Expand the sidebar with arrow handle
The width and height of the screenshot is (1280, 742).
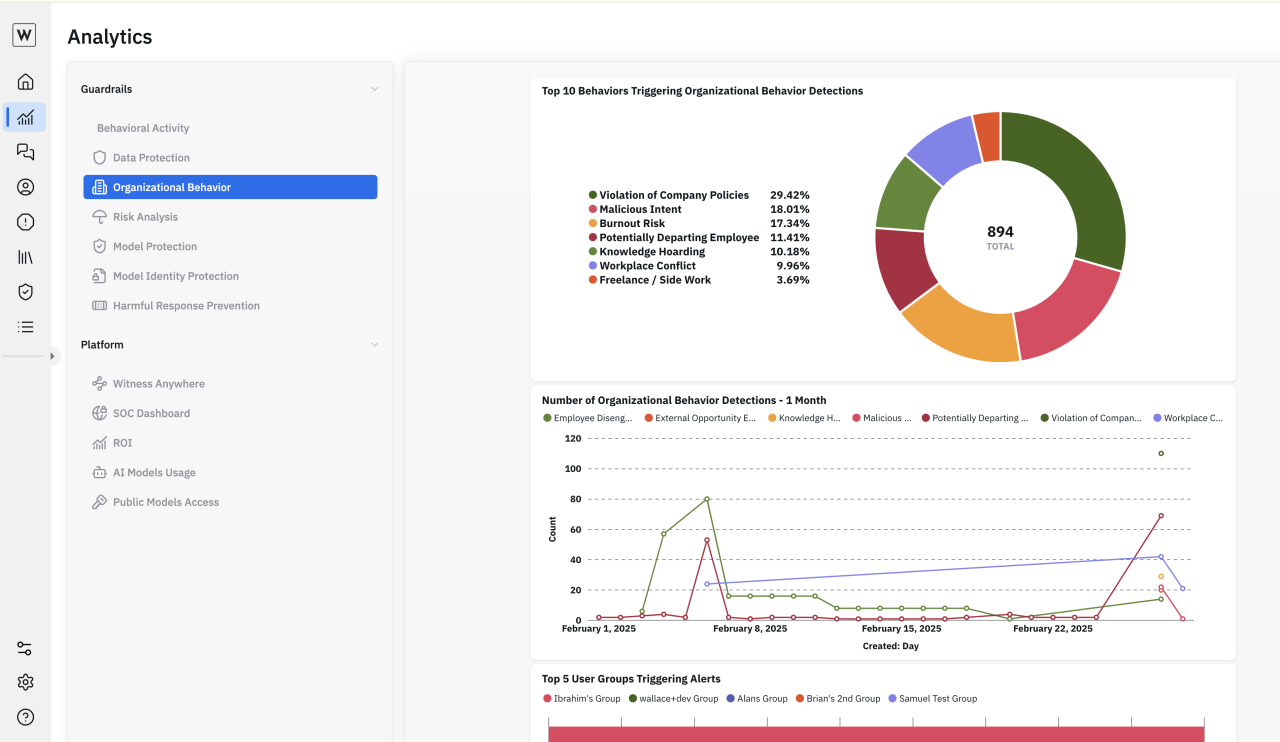coord(52,356)
